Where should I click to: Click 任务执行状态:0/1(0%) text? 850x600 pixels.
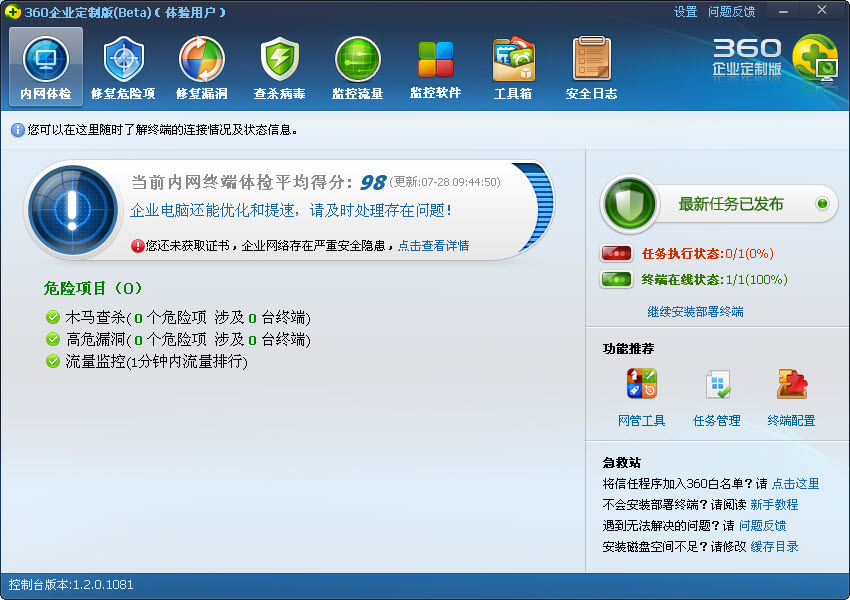tap(707, 253)
